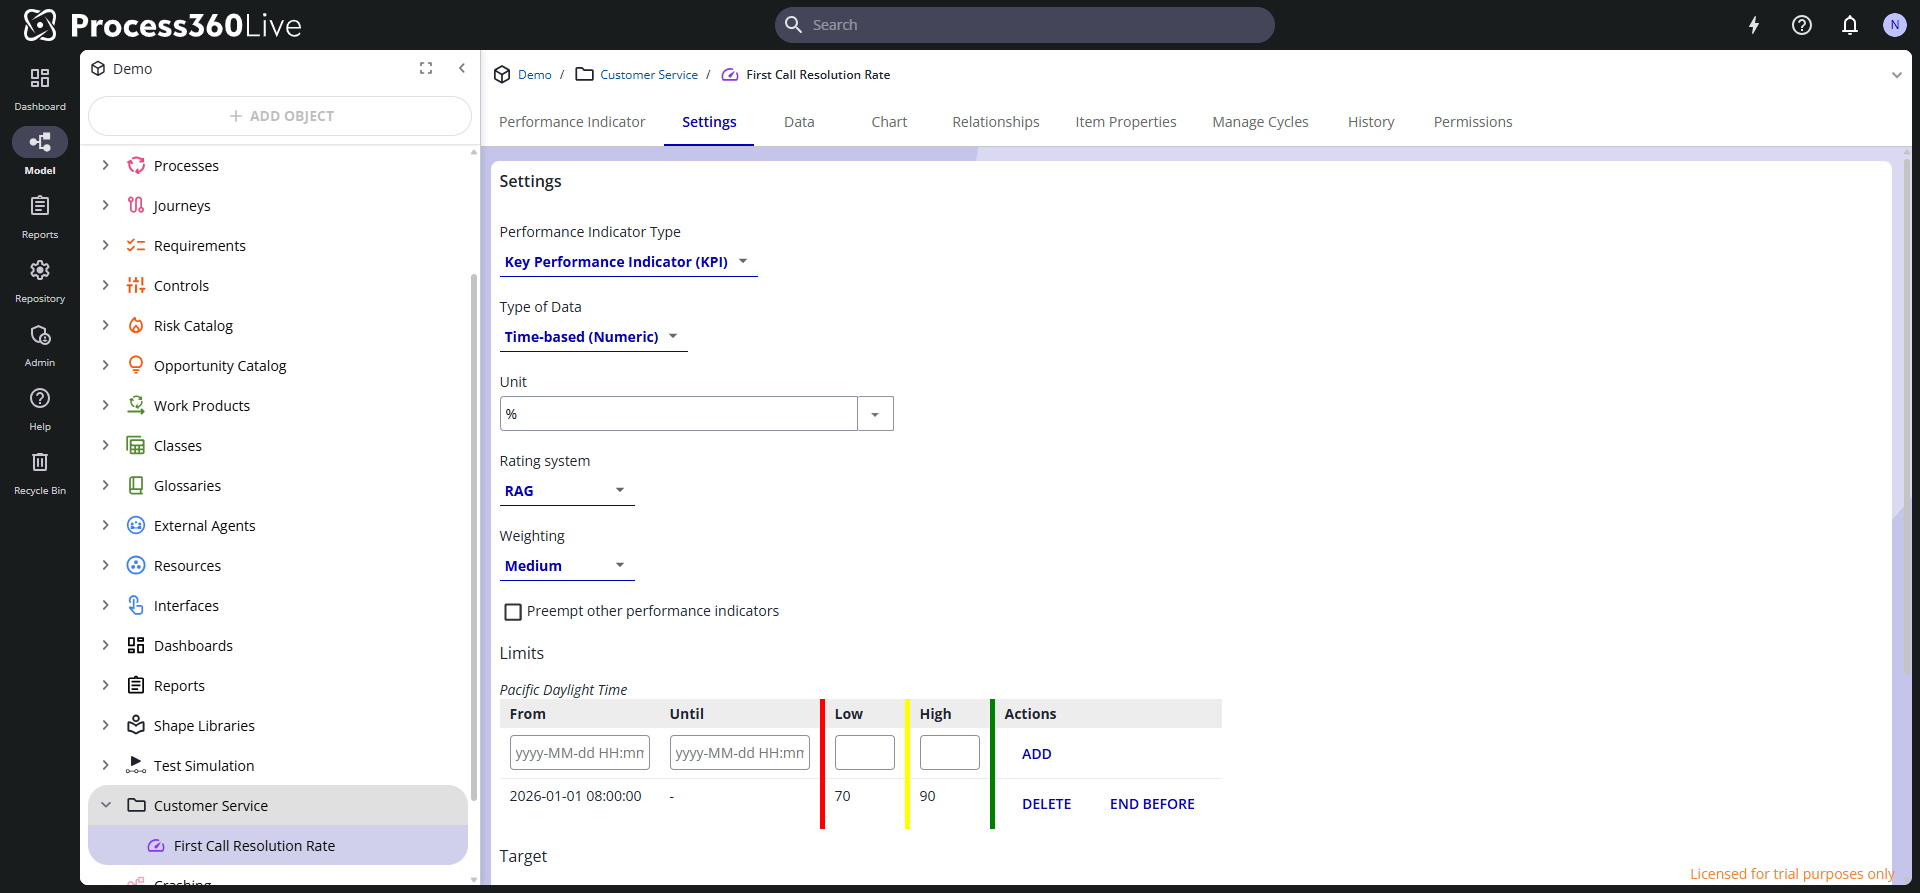Collapse the Demo tree panel arrow

tap(462, 68)
